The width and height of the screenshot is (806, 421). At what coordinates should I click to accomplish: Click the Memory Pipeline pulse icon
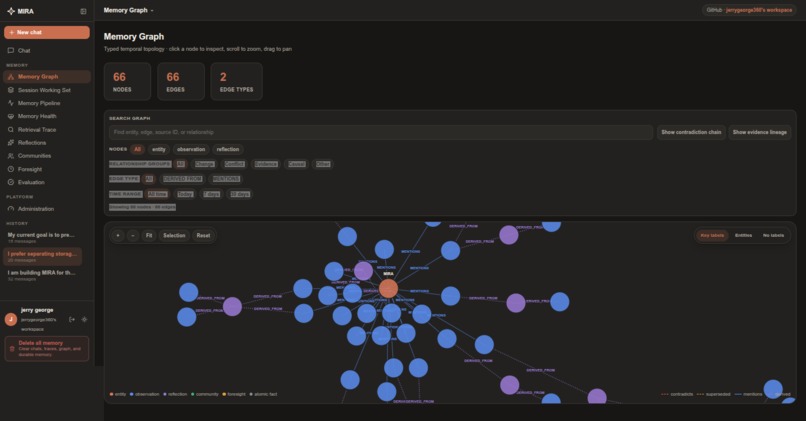(11, 103)
